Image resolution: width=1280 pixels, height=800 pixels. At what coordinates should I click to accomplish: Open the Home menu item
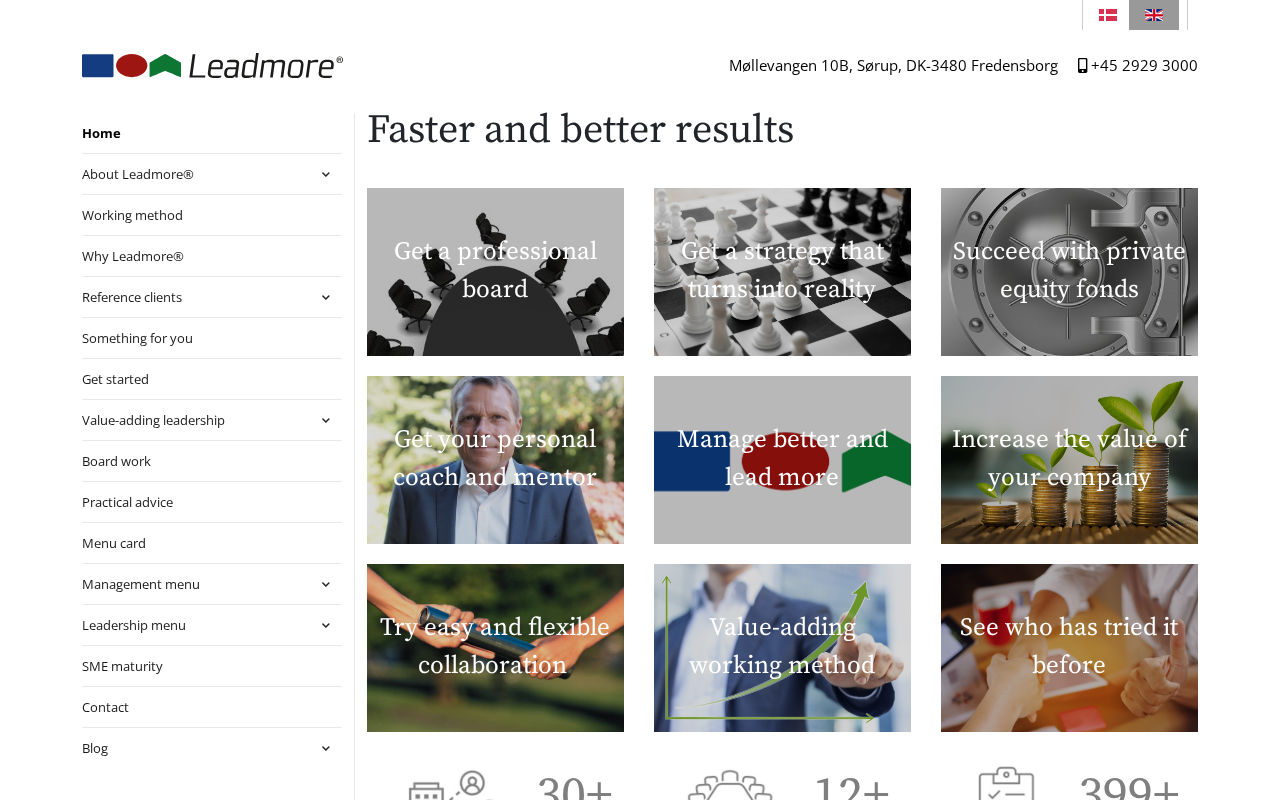tap(101, 133)
